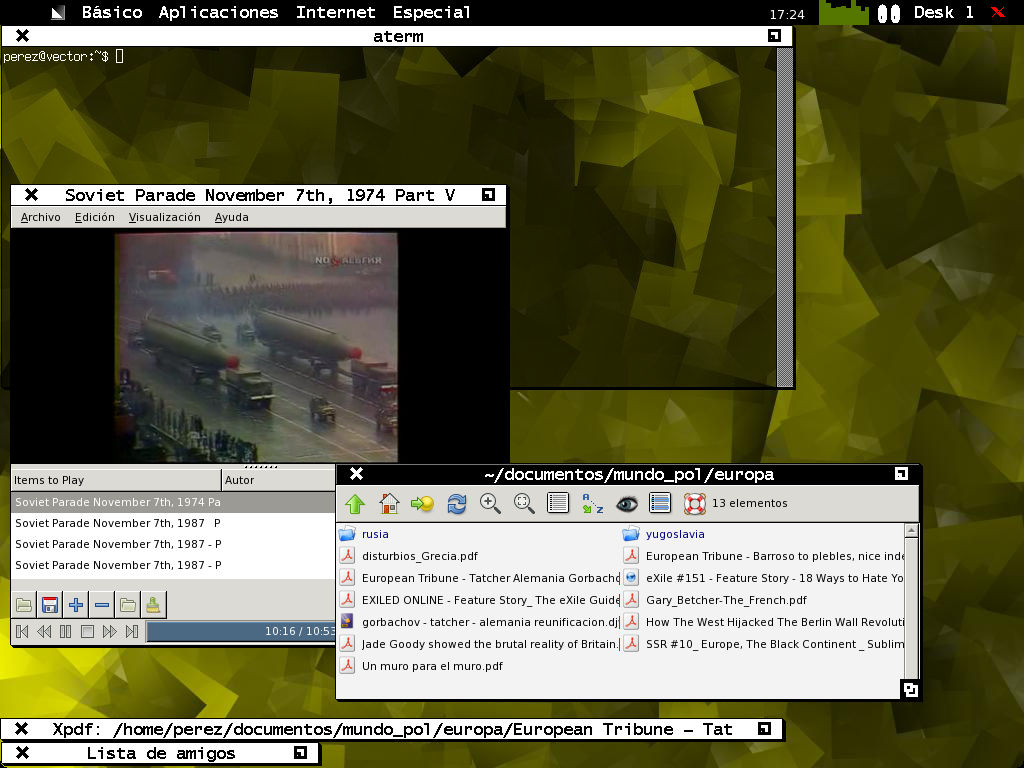Skip to the previous track
The height and width of the screenshot is (768, 1024).
click(x=22, y=632)
